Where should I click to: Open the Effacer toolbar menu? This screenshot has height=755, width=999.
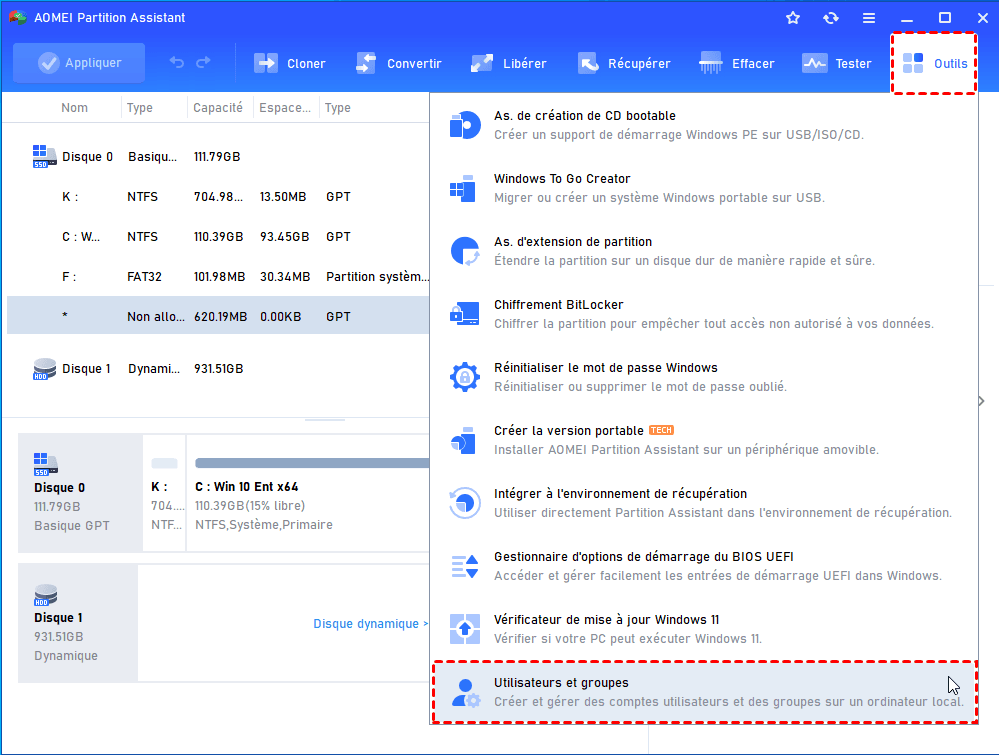pos(736,63)
